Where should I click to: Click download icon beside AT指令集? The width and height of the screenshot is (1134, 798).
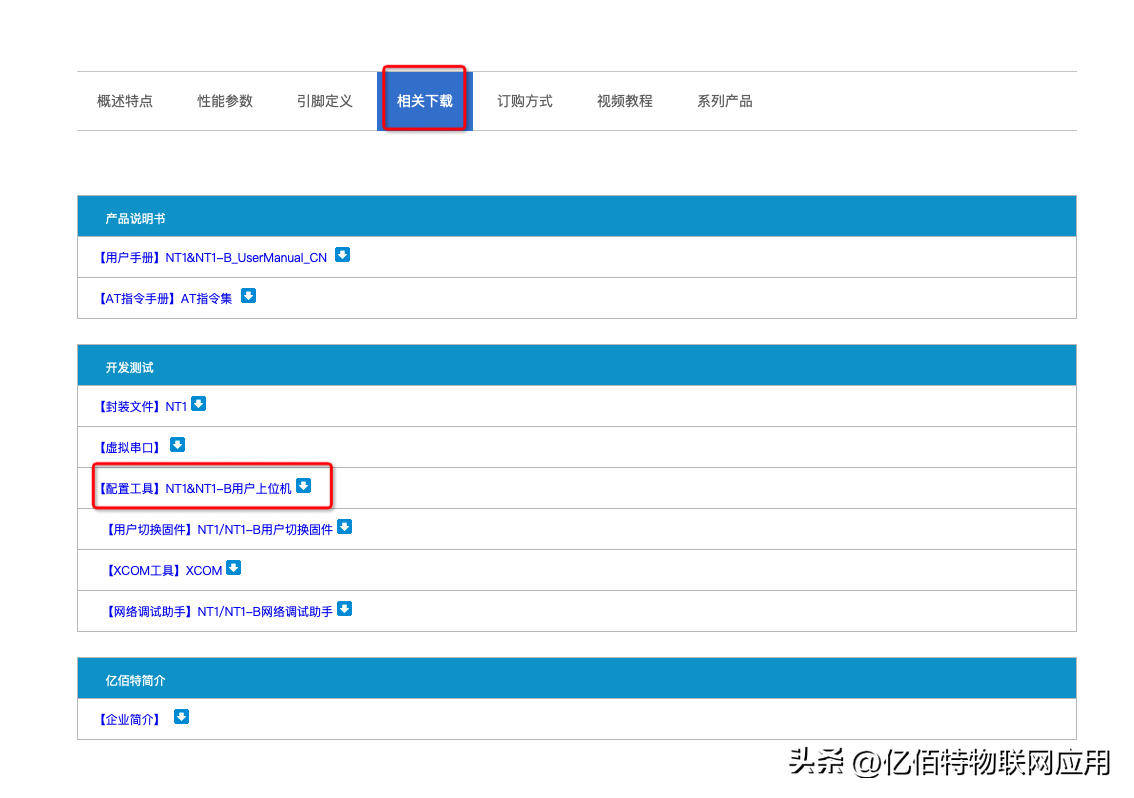[249, 296]
